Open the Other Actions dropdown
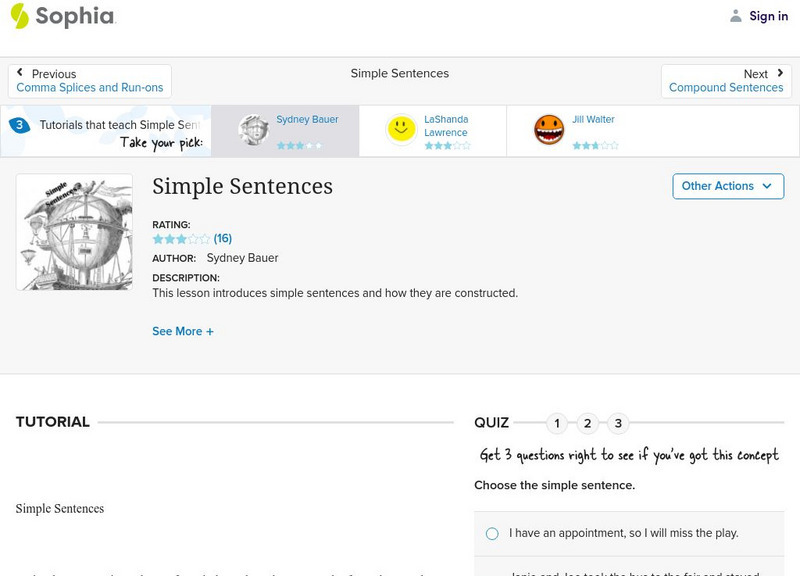The height and width of the screenshot is (576, 800). click(x=727, y=186)
